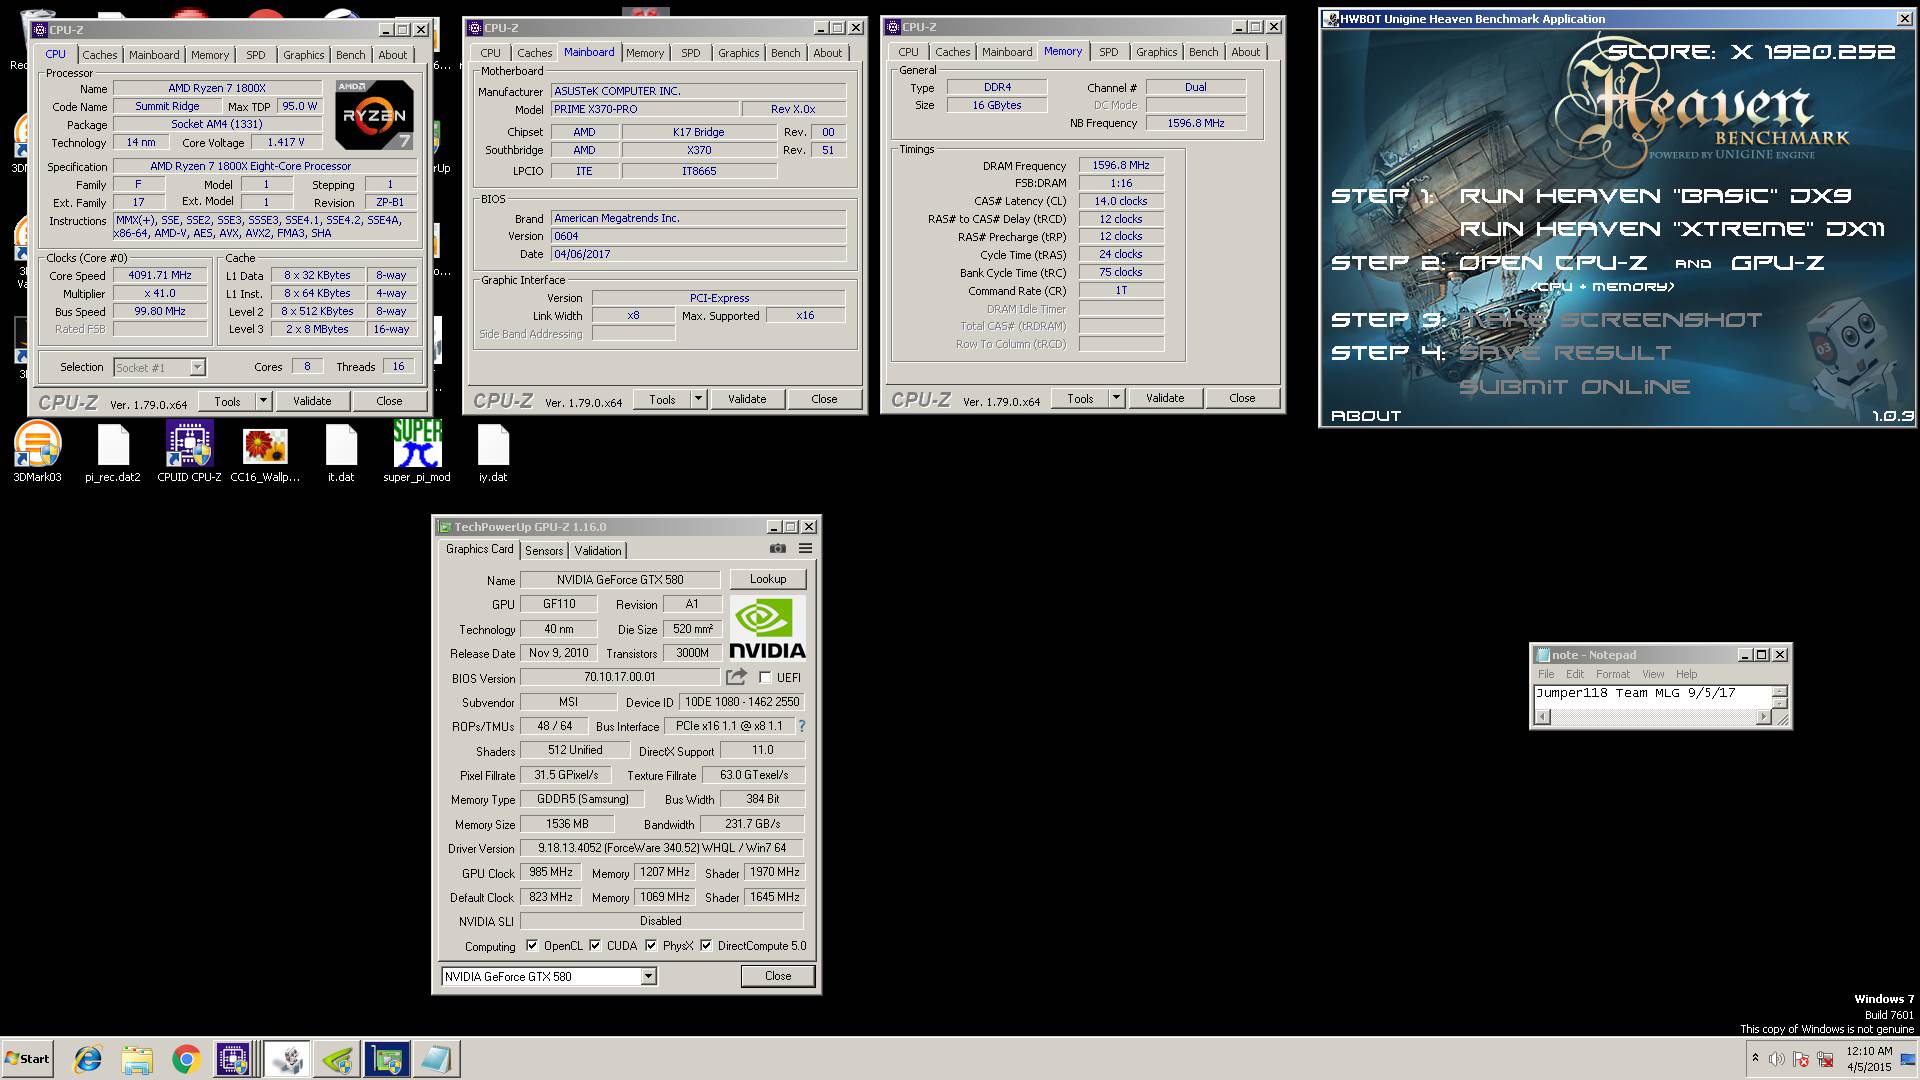1920x1080 pixels.
Task: Show hidden system tray icons
Action: pos(1755,1058)
